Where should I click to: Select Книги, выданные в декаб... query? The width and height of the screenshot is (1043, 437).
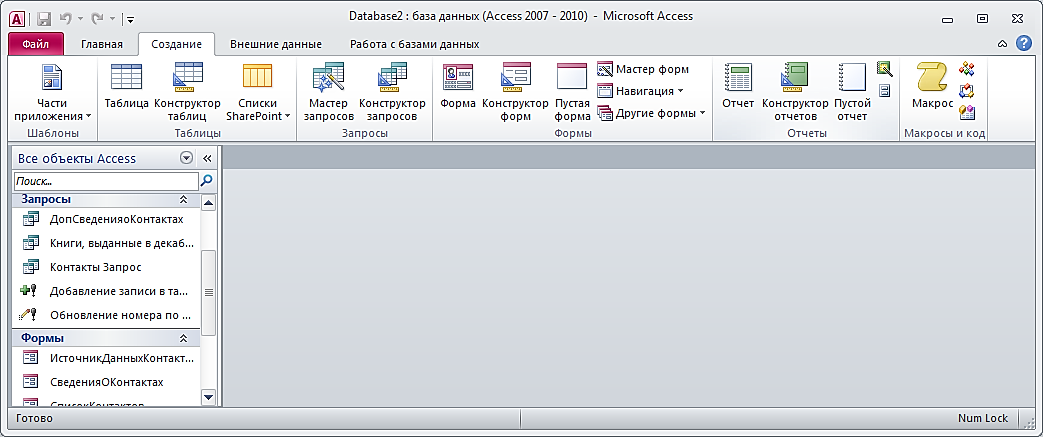[x=106, y=243]
